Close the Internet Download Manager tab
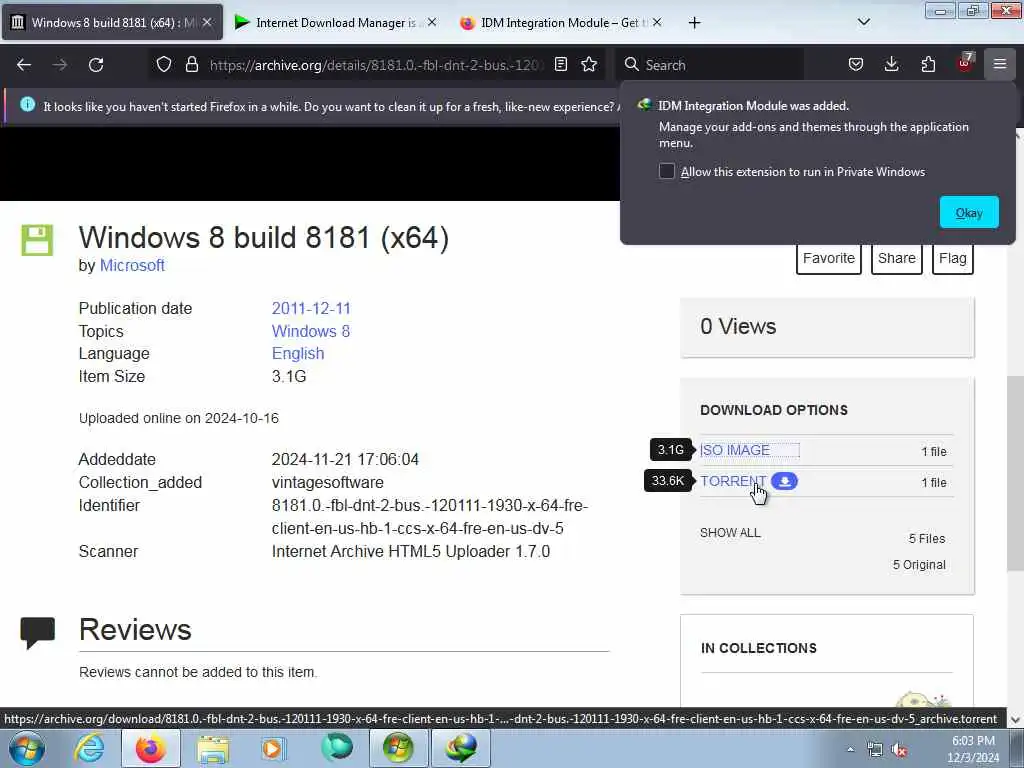 coord(432,22)
